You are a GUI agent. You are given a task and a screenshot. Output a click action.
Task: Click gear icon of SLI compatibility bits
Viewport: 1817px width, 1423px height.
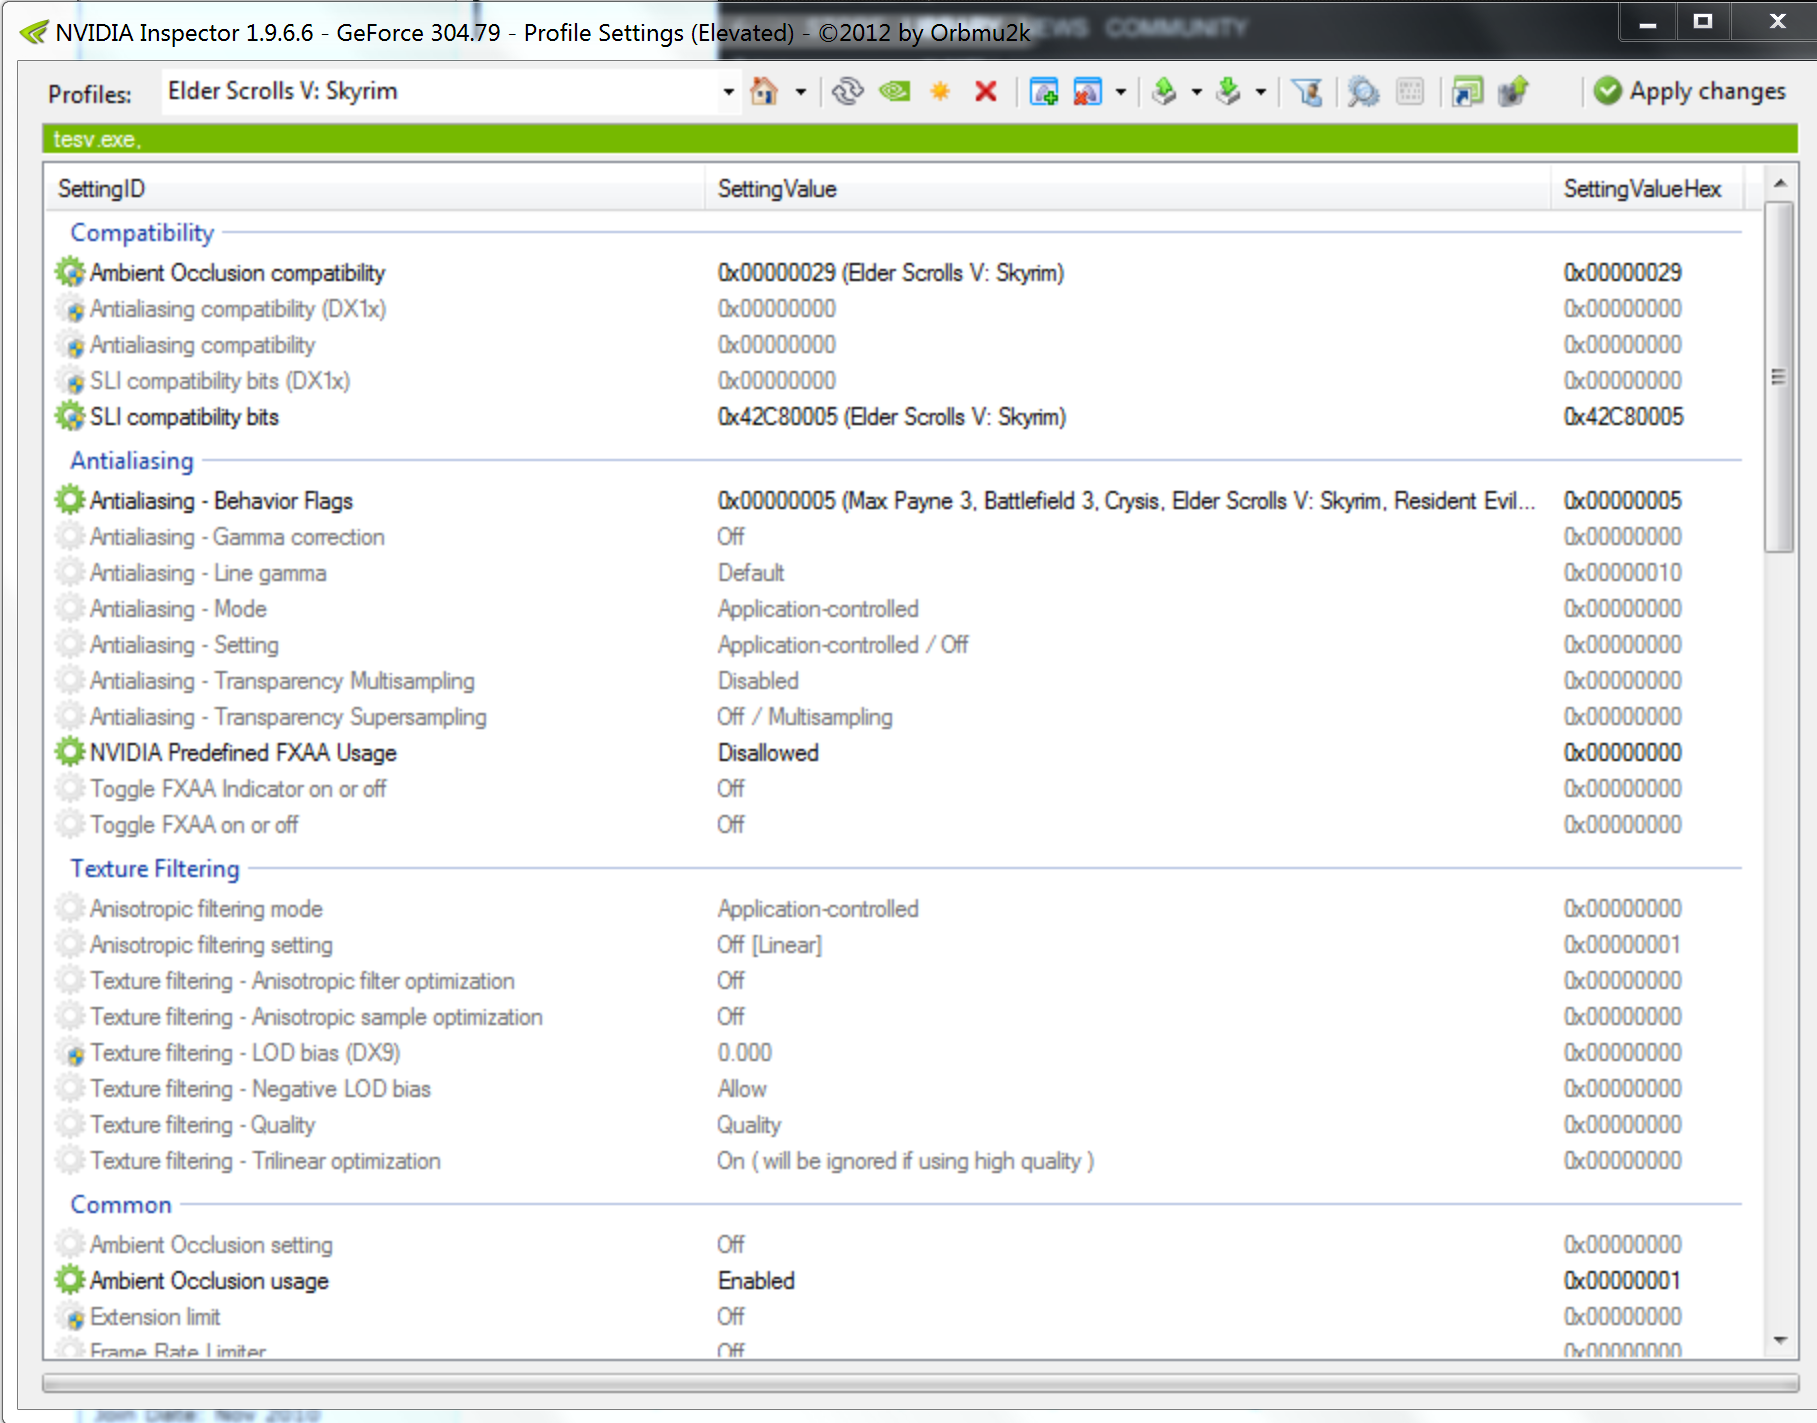coord(70,416)
